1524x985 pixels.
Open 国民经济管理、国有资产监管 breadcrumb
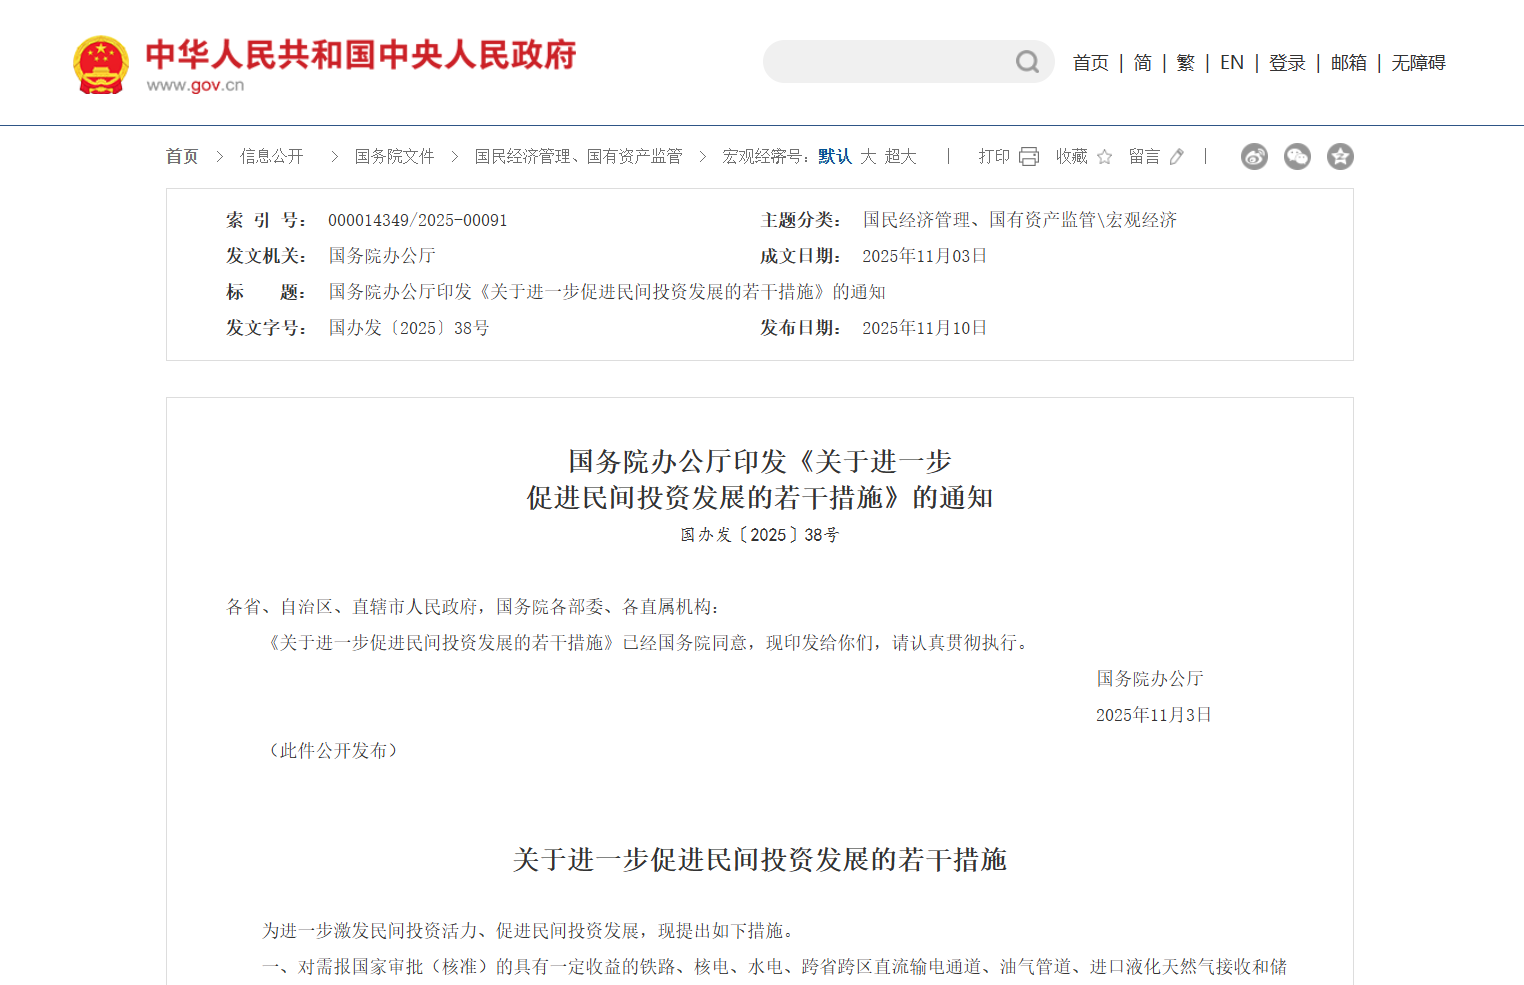tap(578, 157)
